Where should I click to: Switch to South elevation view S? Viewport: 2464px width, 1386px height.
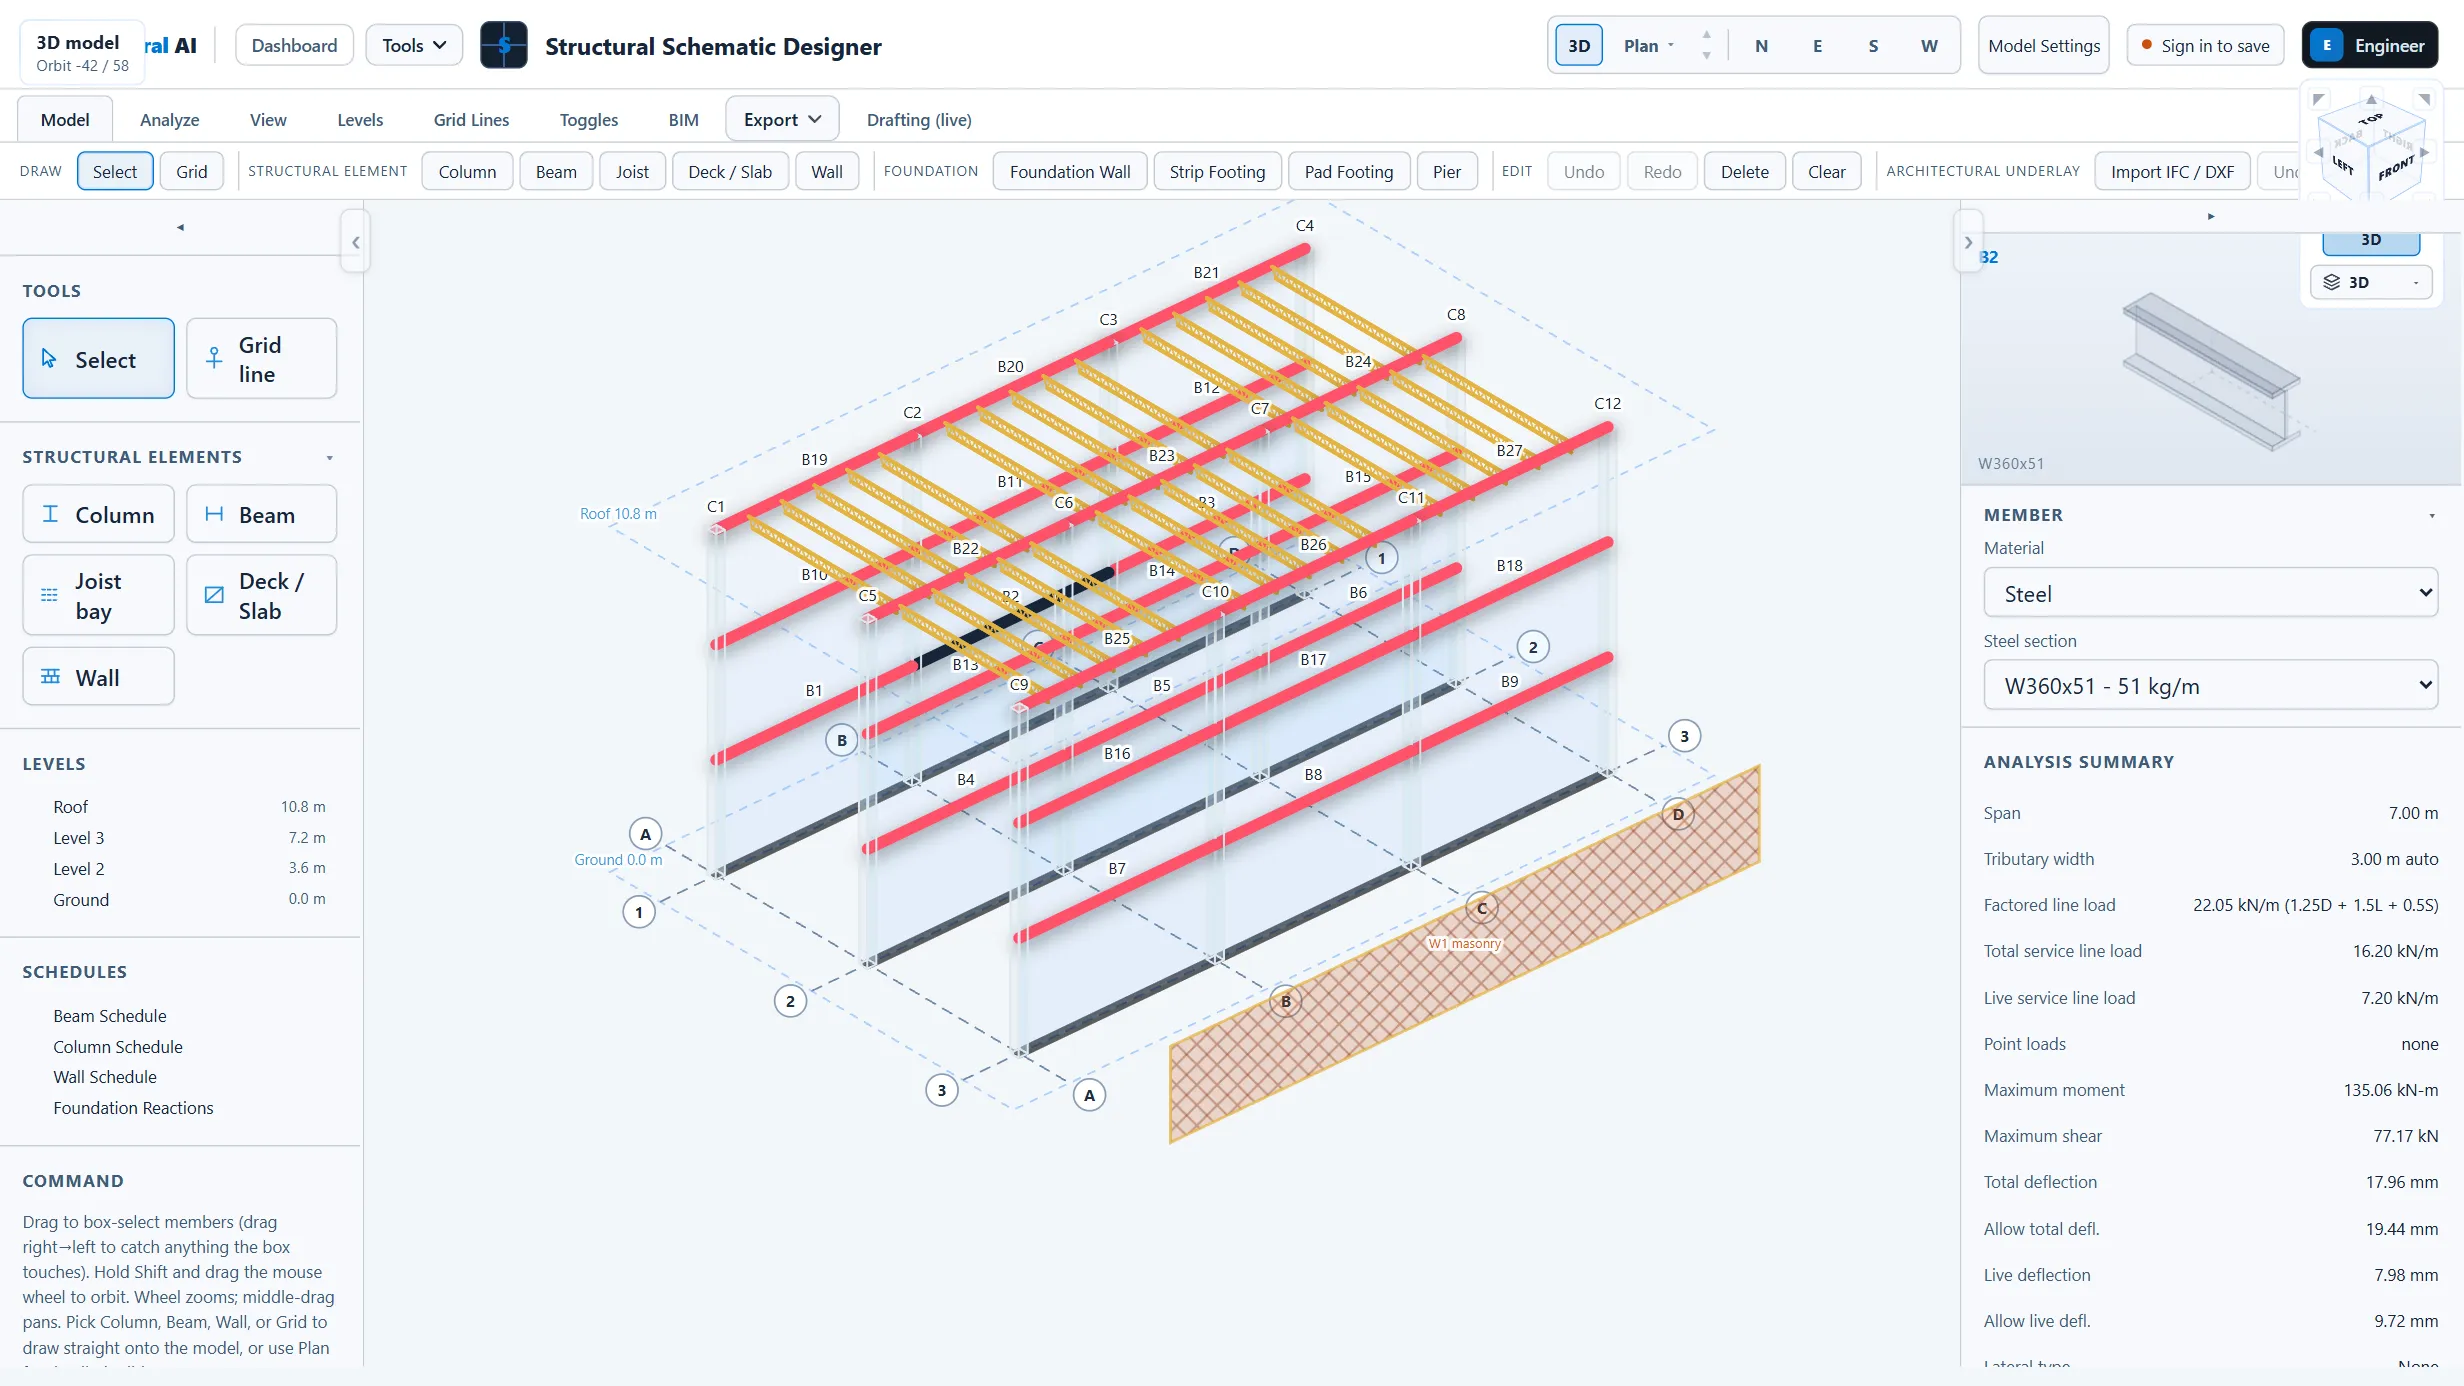[x=1873, y=45]
